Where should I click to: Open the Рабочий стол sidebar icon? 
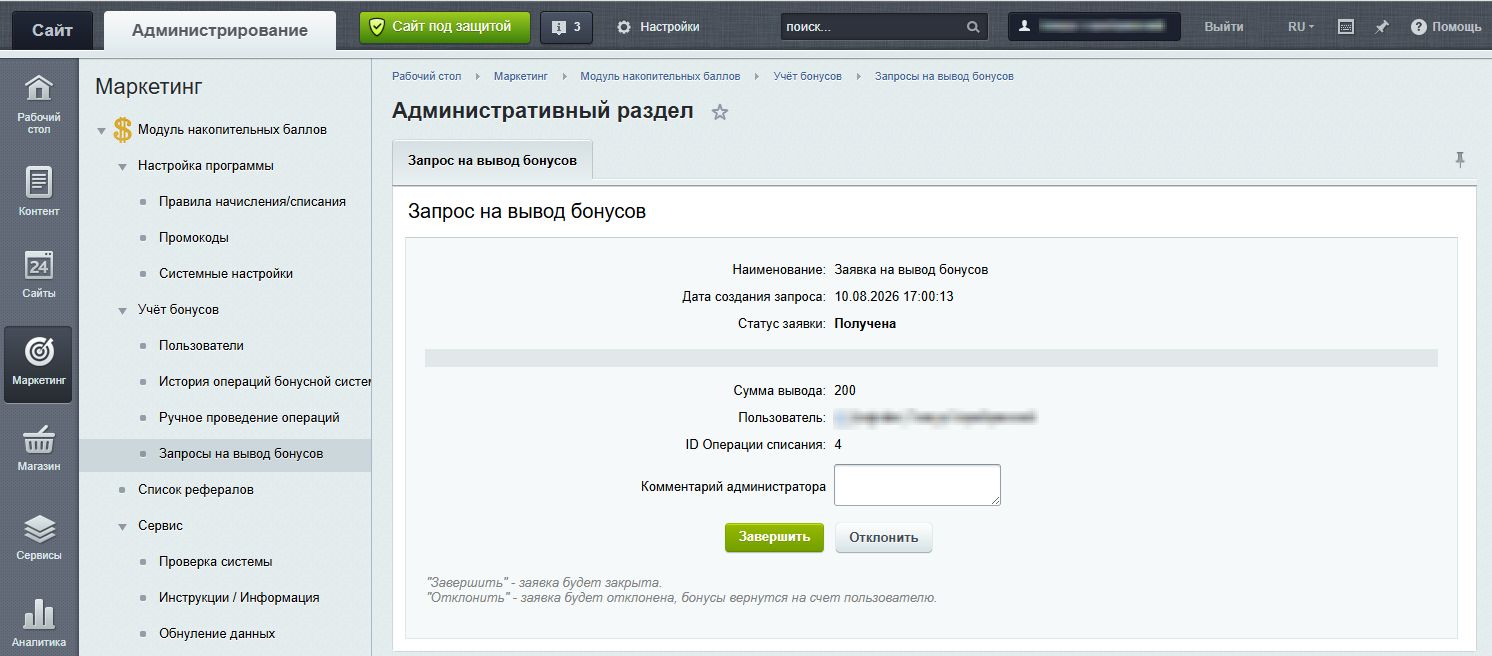38,103
